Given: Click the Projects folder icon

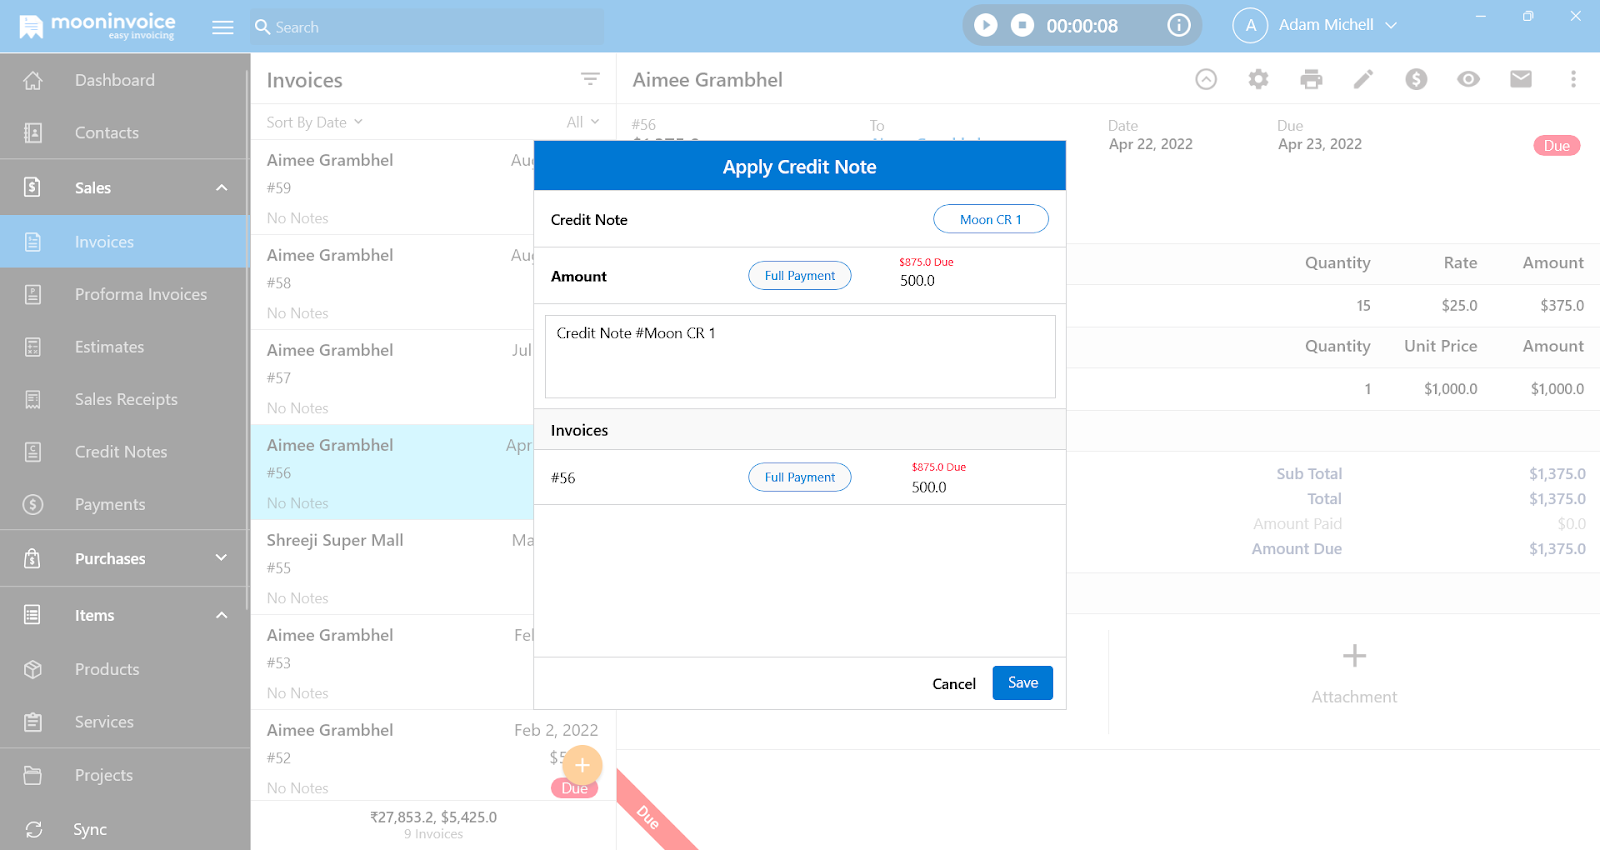Looking at the screenshot, I should point(33,775).
